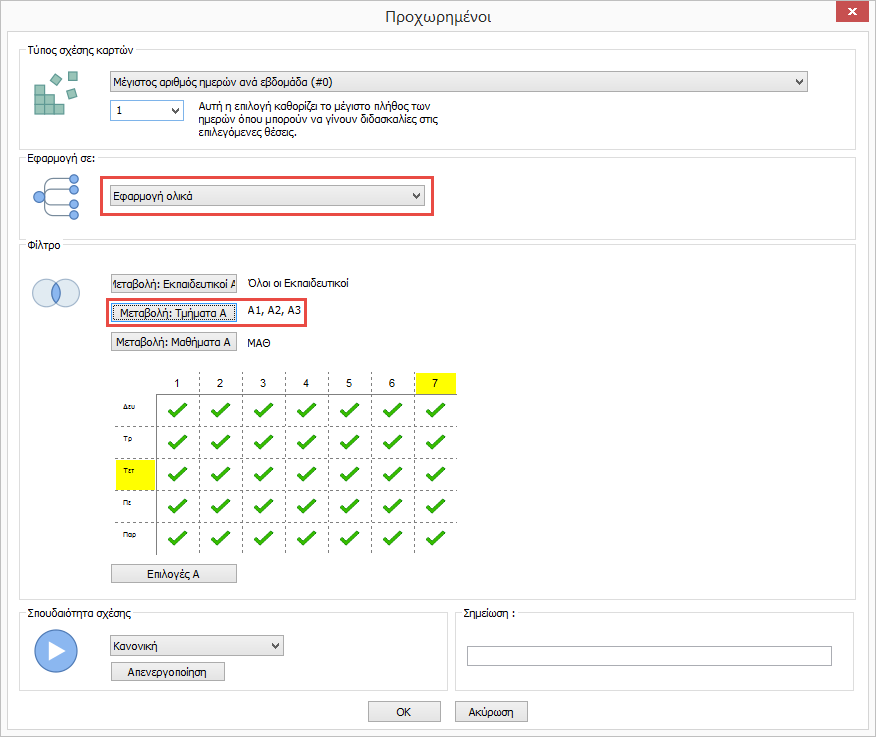Toggle the Παρ period 7 checkmark
Image resolution: width=876 pixels, height=737 pixels.
coord(435,538)
